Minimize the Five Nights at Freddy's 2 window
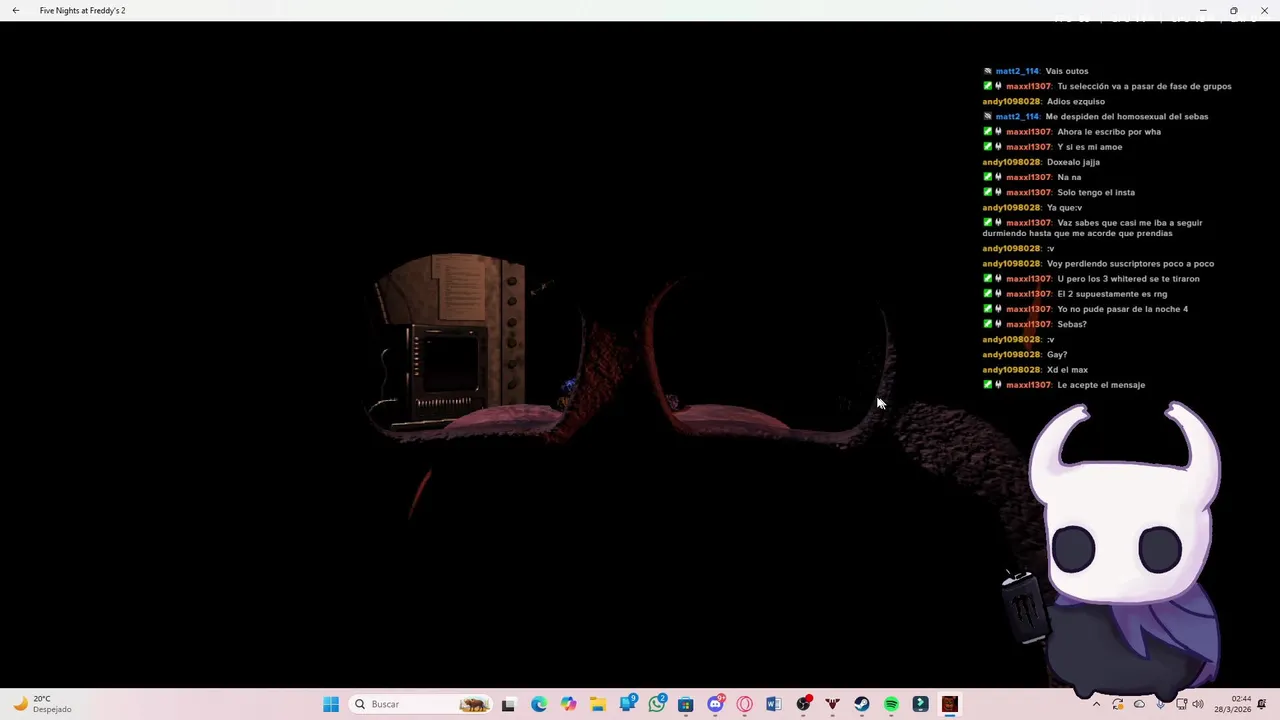Viewport: 1280px width, 720px height. pyautogui.click(x=1203, y=10)
